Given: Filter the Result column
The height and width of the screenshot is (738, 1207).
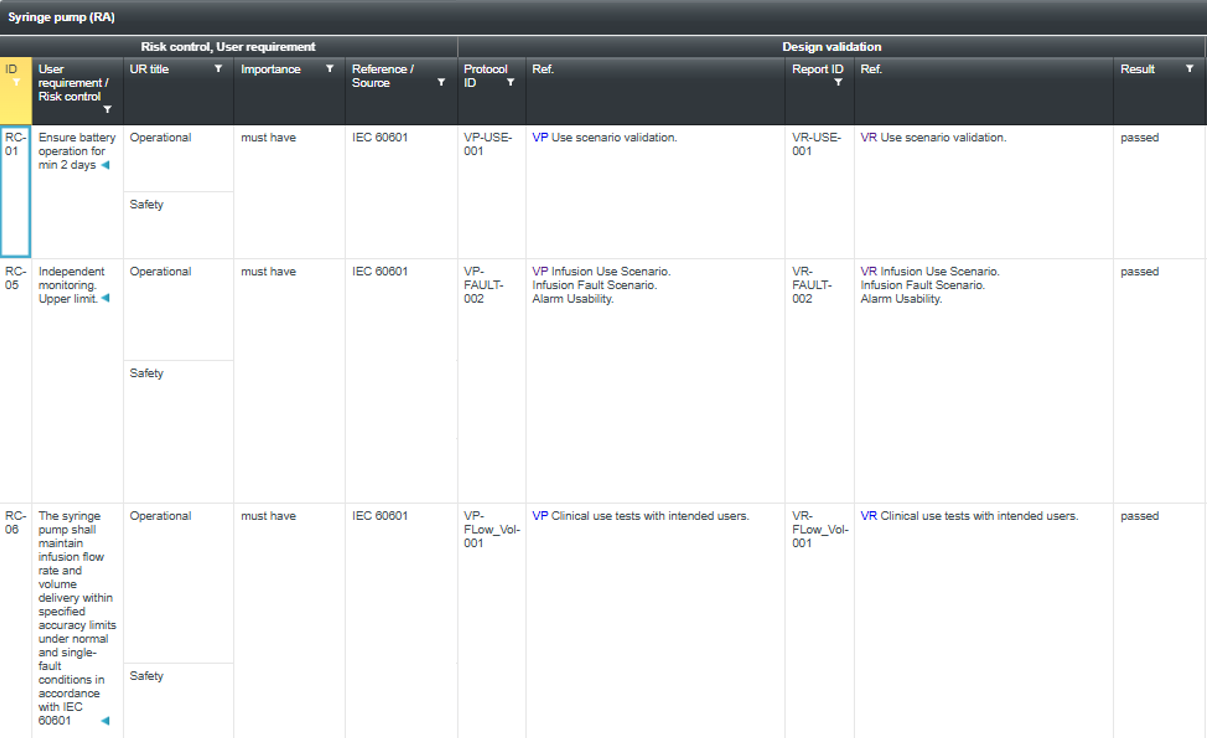Looking at the screenshot, I should [x=1189, y=69].
